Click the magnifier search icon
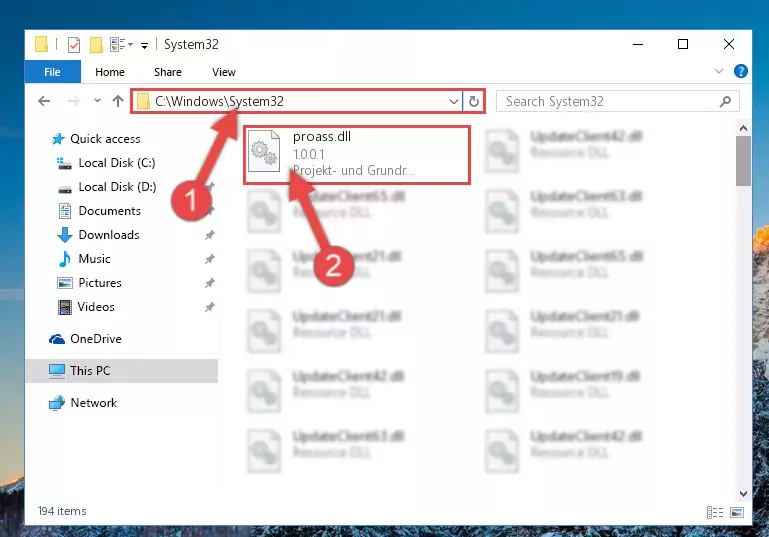The image size is (769, 537). click(725, 101)
